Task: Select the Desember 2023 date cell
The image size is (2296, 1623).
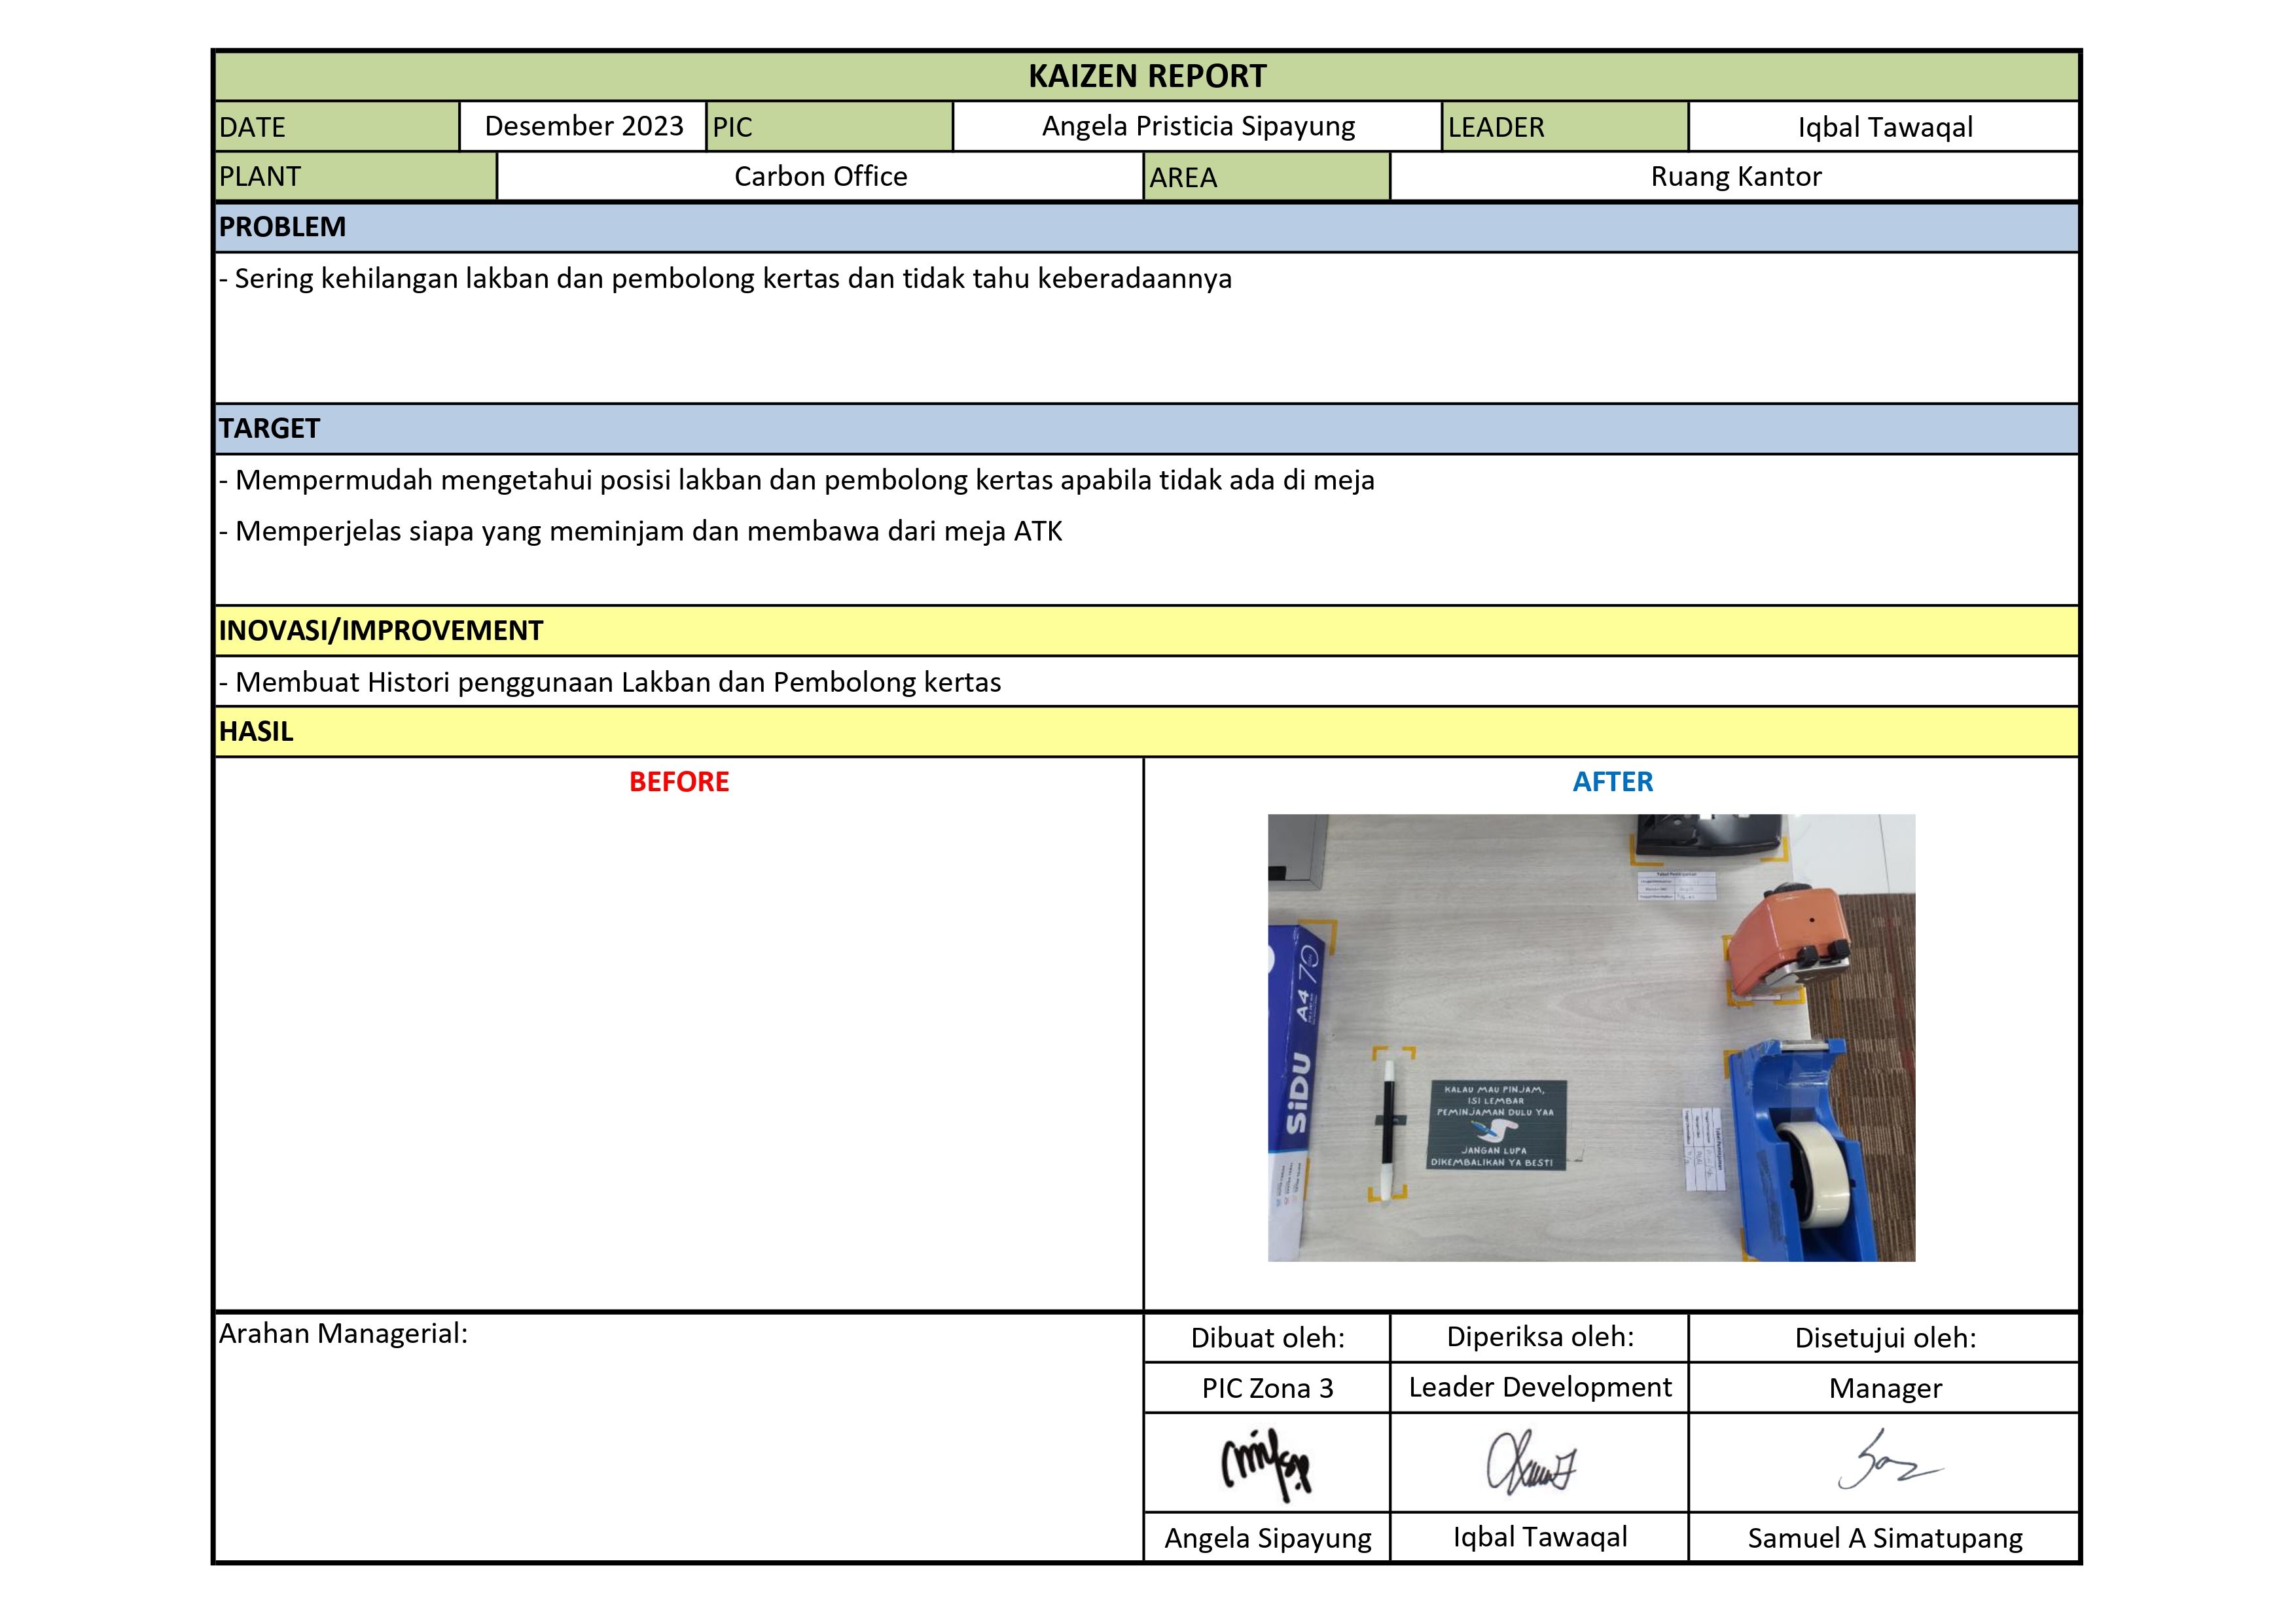Action: click(x=583, y=126)
